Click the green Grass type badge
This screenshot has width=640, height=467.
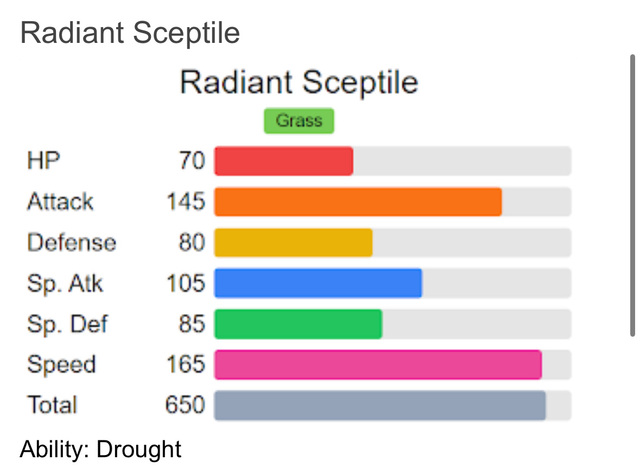(x=299, y=121)
